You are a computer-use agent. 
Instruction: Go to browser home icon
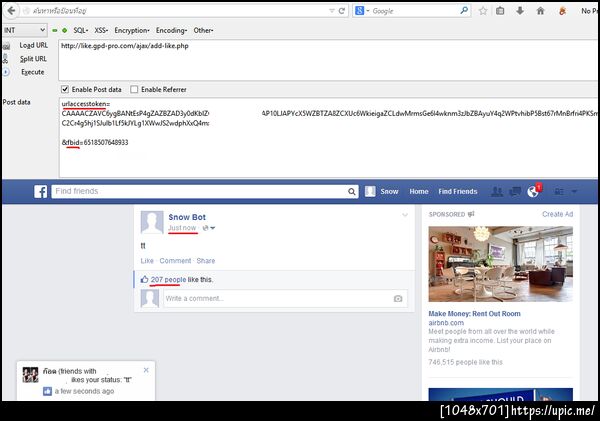coord(540,11)
